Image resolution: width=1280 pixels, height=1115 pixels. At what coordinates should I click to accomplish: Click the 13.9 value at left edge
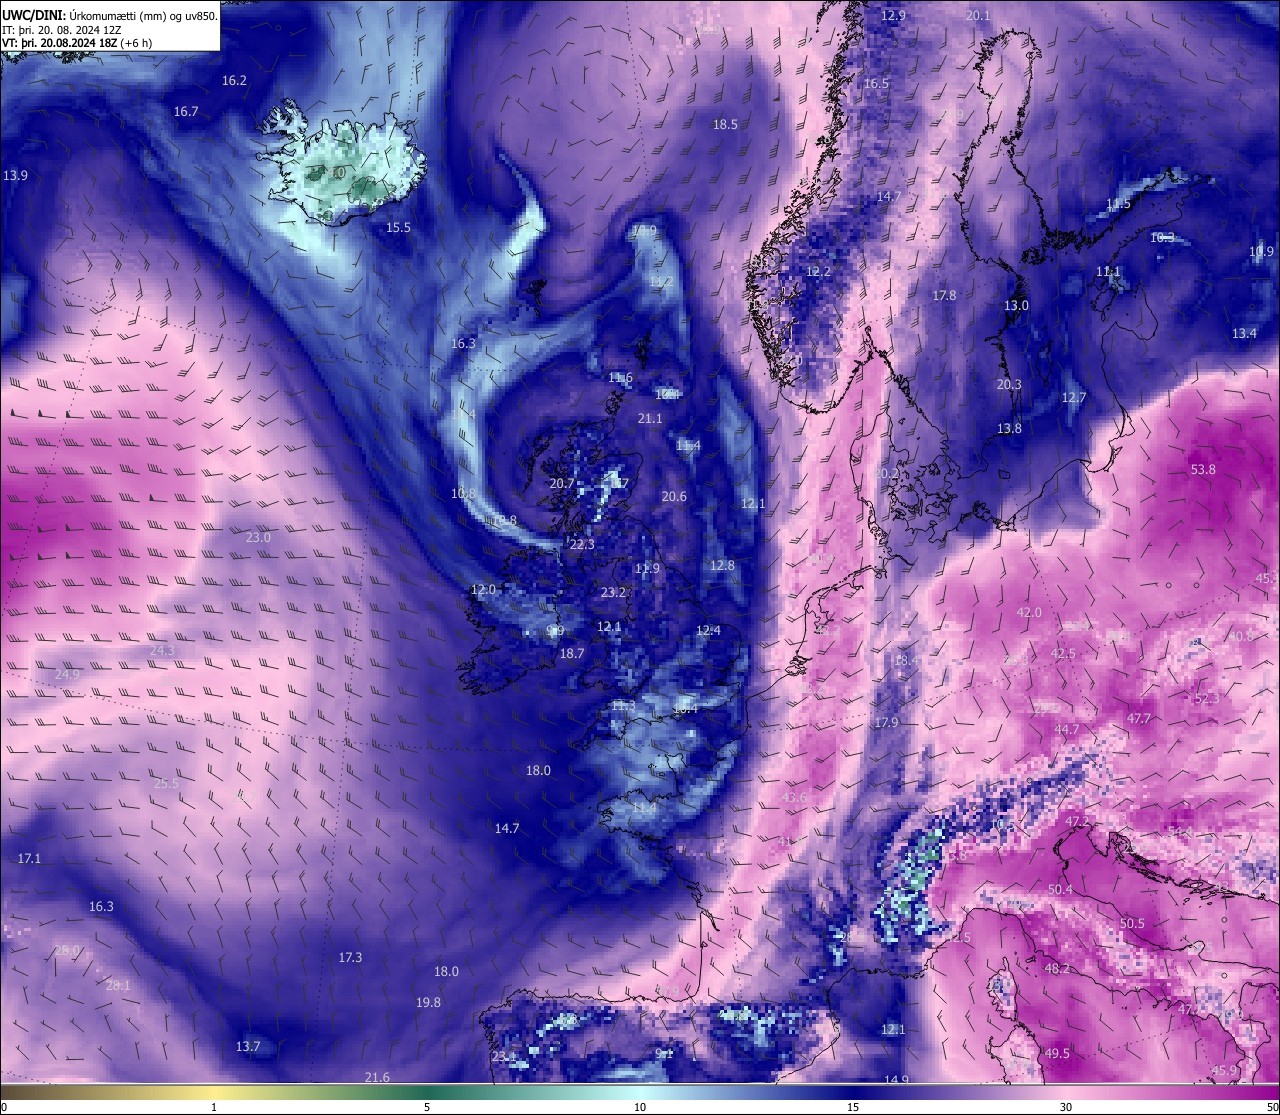point(15,175)
